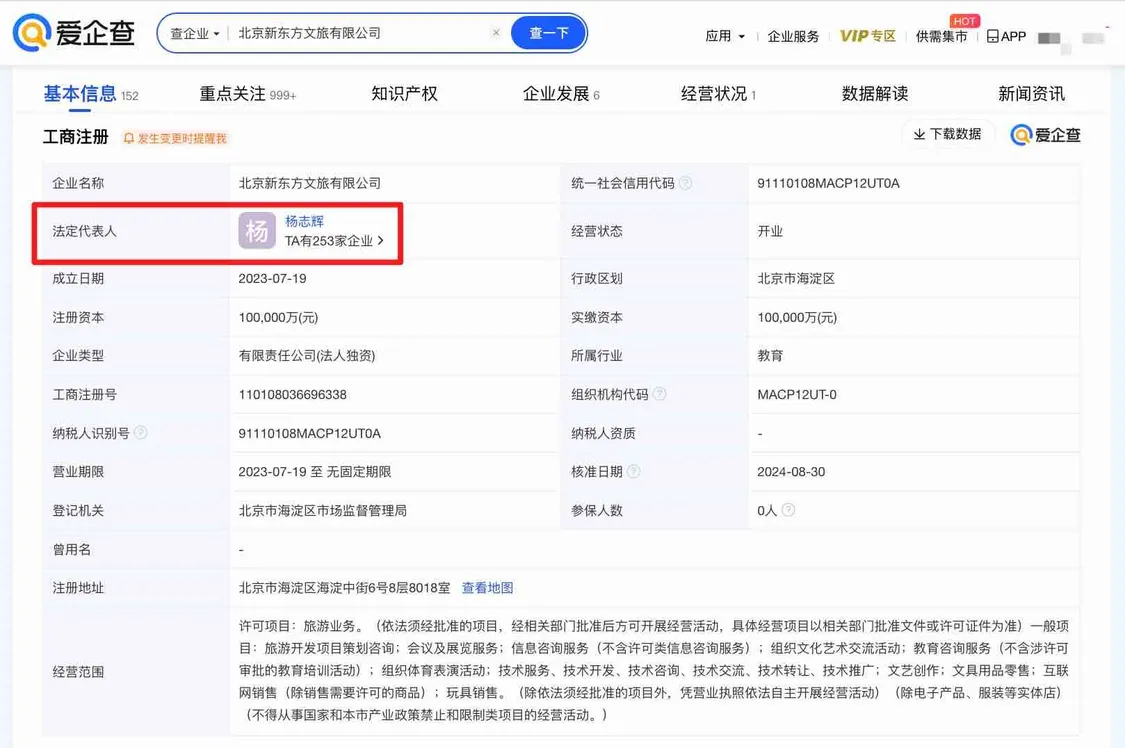Open the 供需集市 link

tap(941, 36)
